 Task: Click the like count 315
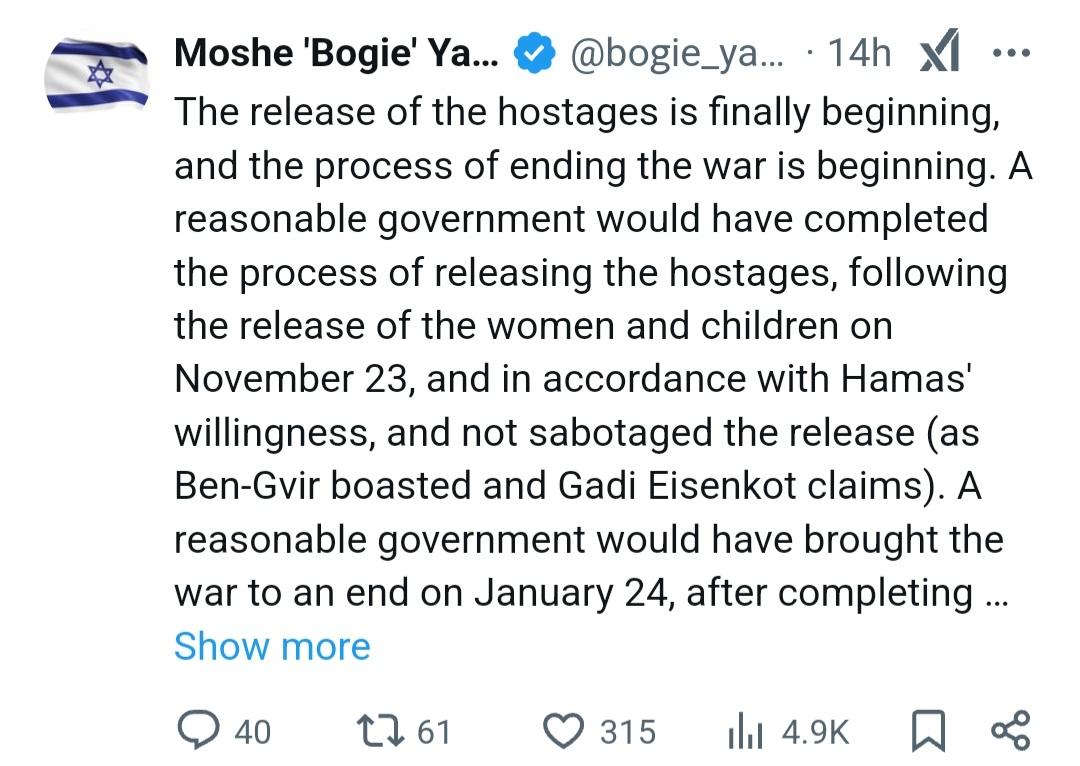628,732
